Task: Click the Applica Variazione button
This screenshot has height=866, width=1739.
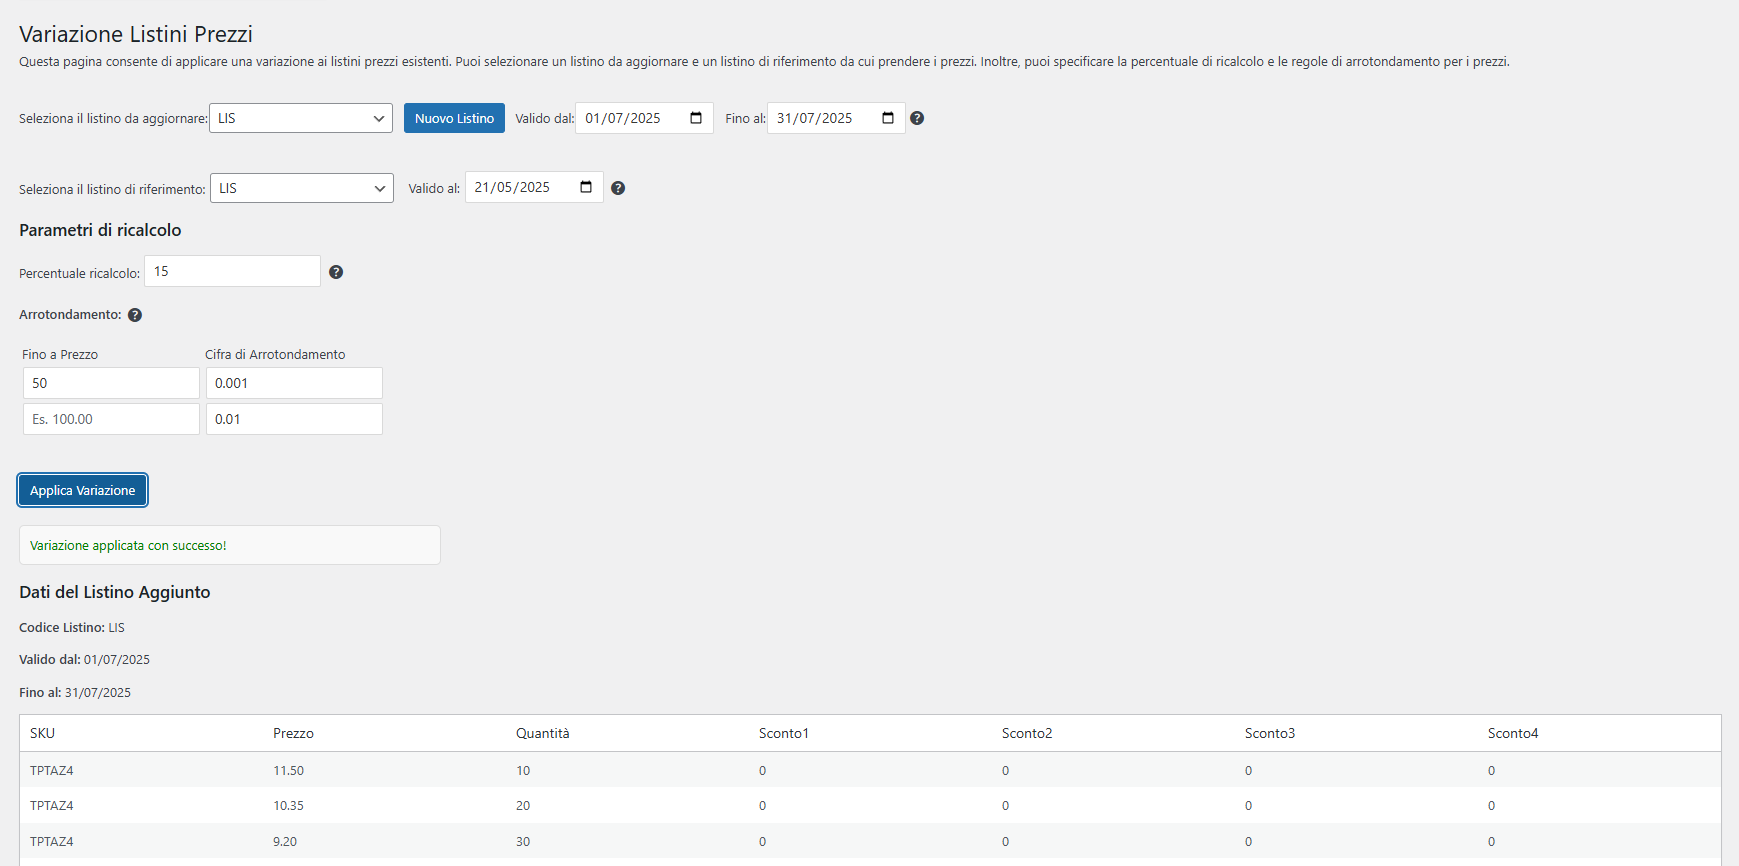Action: [83, 490]
